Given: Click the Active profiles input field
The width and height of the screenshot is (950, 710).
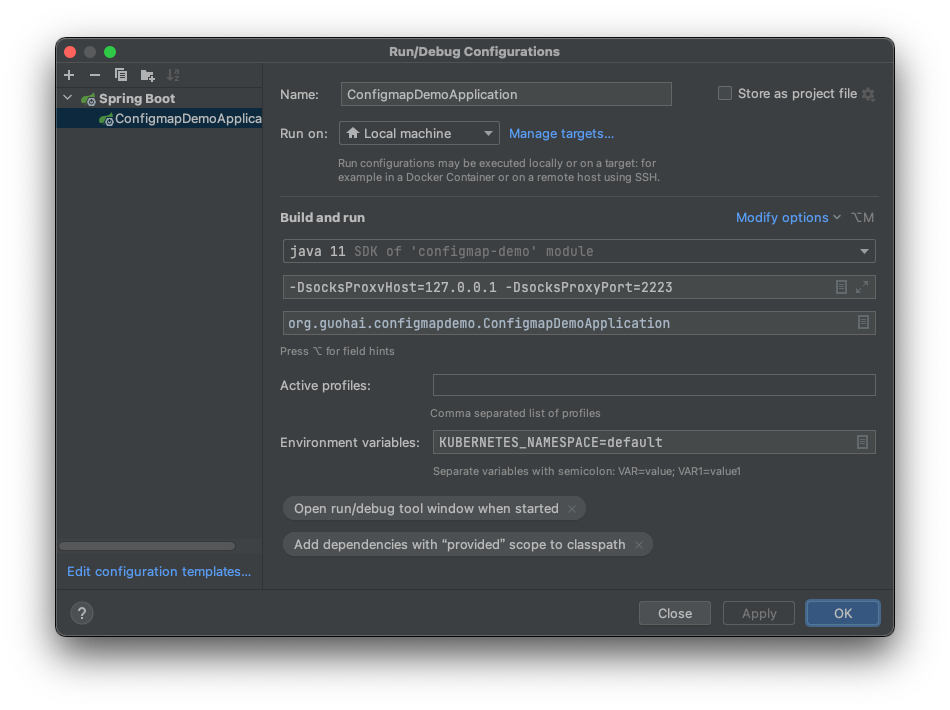Looking at the screenshot, I should (654, 385).
